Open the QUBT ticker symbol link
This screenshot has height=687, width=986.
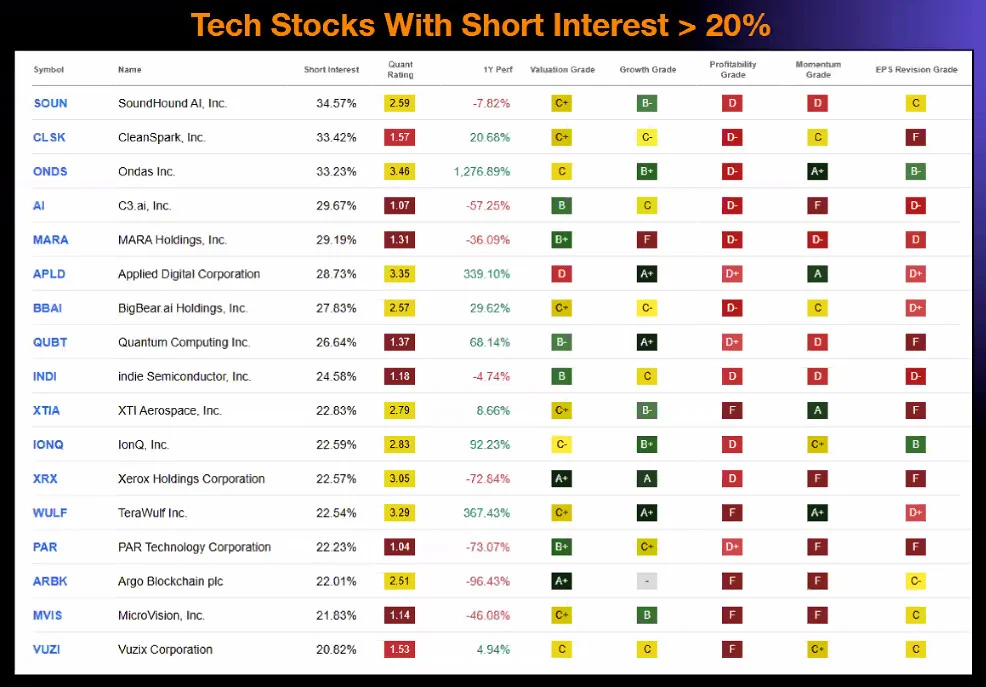(x=50, y=343)
